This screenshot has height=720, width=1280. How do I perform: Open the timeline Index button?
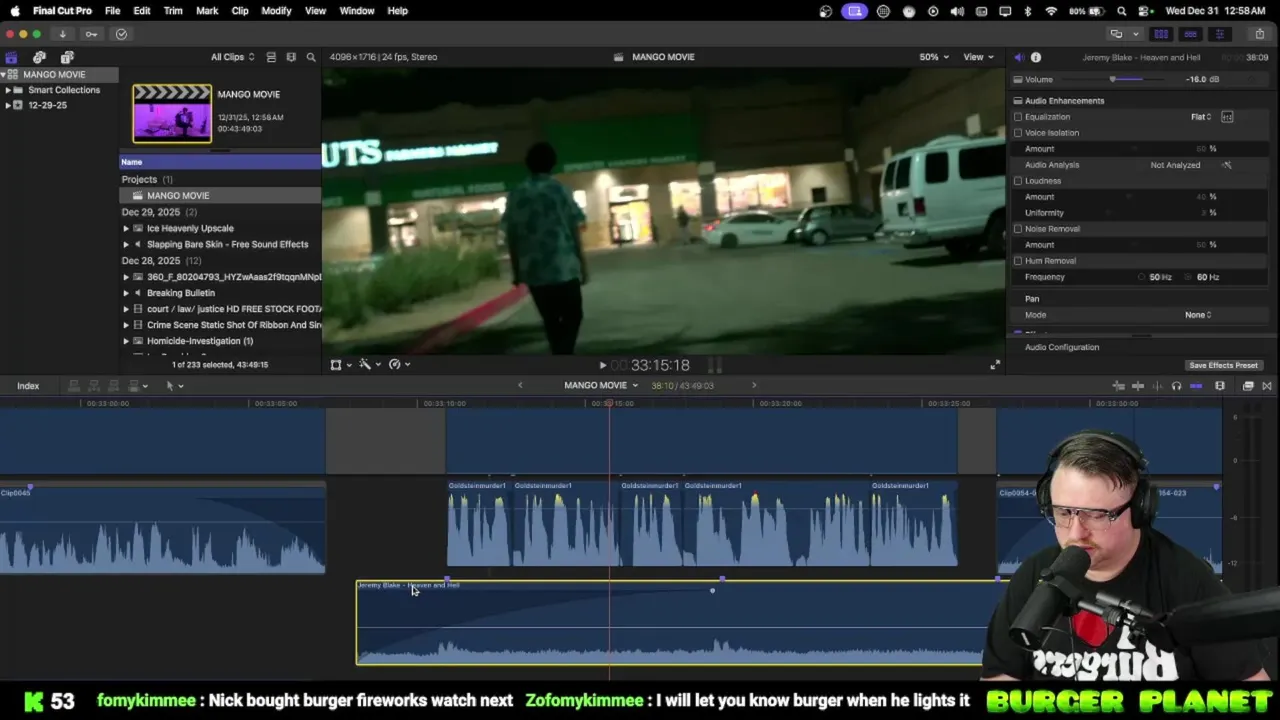coord(28,386)
